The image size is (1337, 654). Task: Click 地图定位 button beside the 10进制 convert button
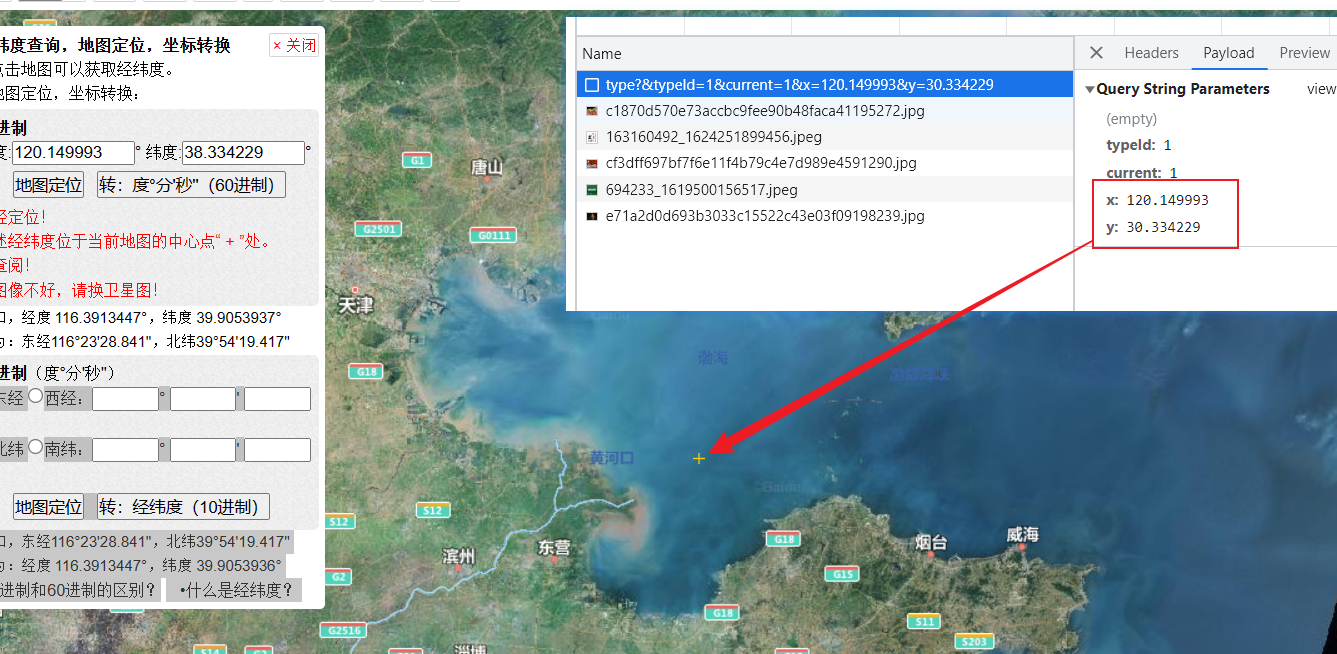pyautogui.click(x=48, y=507)
